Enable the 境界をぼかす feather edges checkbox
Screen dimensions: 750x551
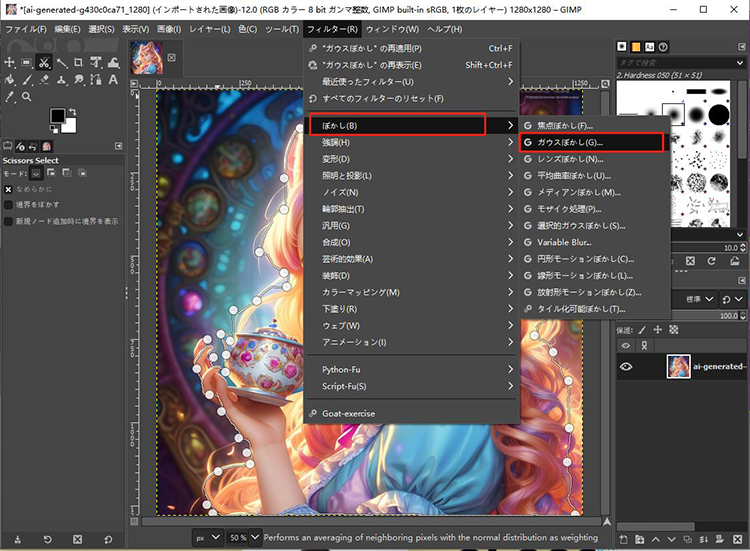(8, 205)
